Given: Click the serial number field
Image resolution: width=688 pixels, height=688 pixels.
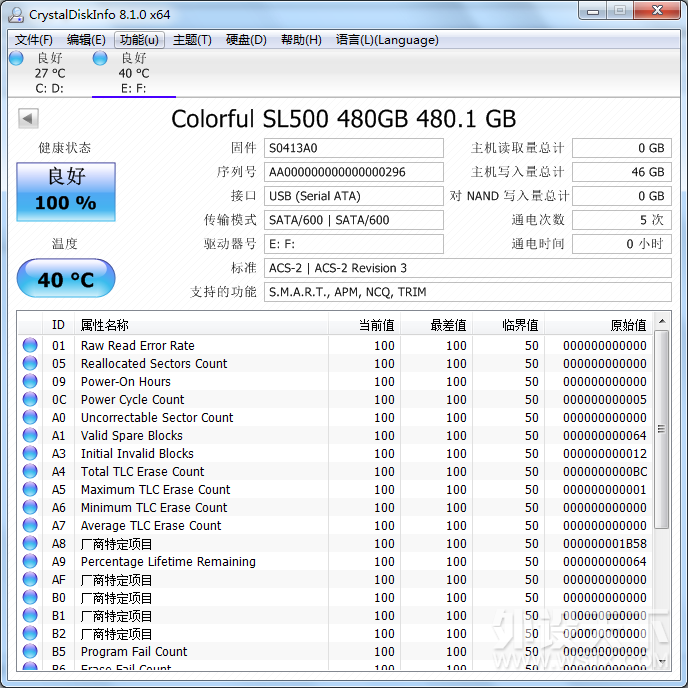Looking at the screenshot, I should click(354, 172).
